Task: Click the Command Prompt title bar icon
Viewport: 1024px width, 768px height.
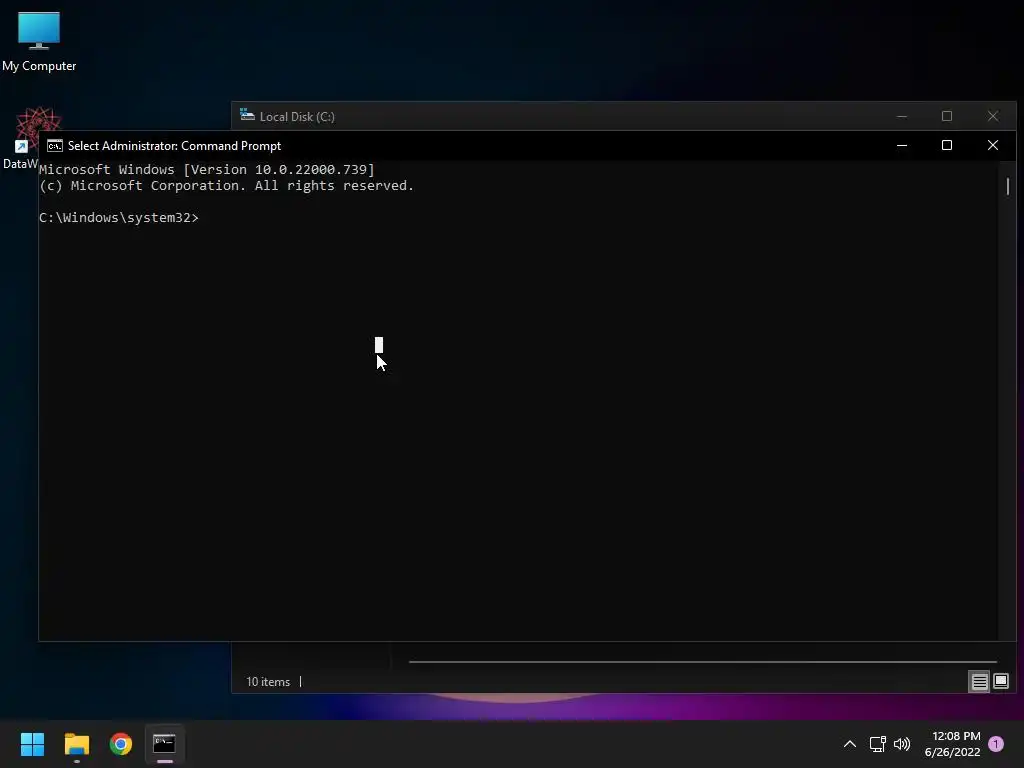Action: 55,146
